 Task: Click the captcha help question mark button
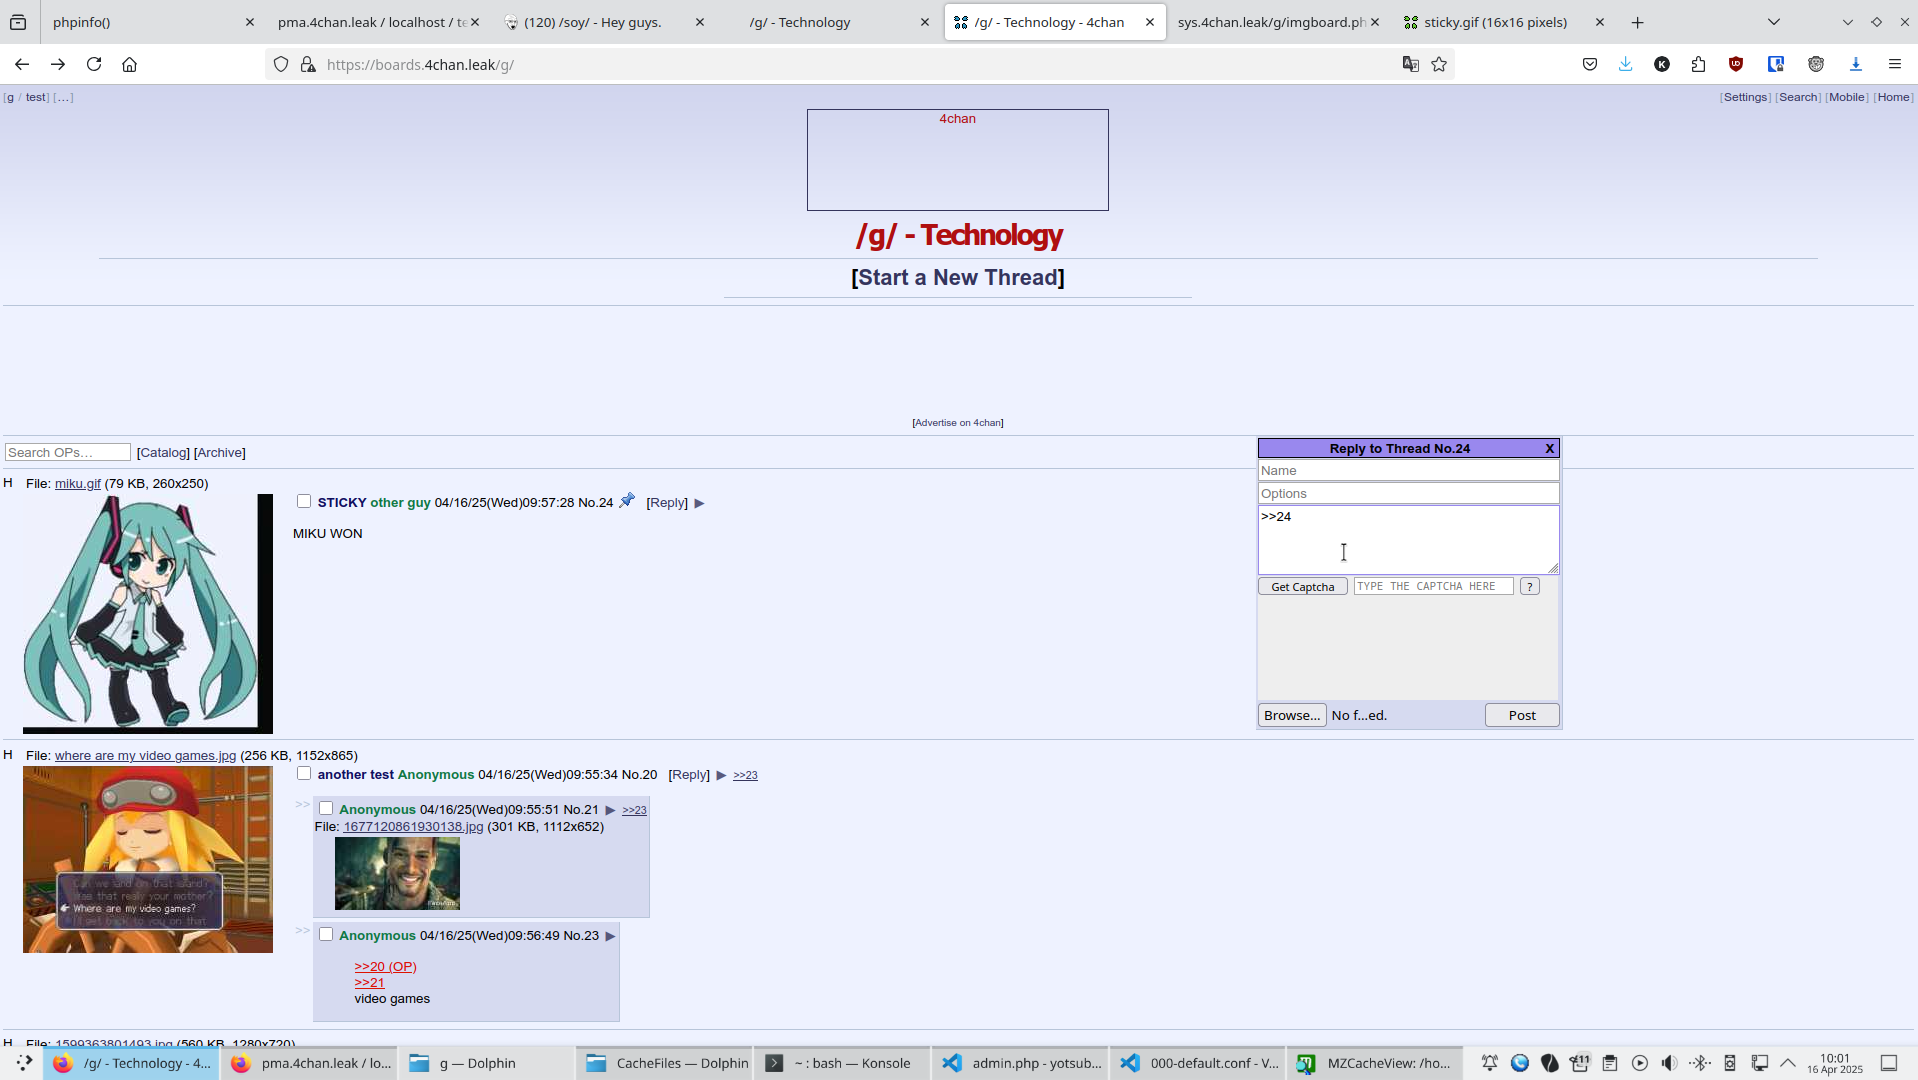[x=1529, y=587]
